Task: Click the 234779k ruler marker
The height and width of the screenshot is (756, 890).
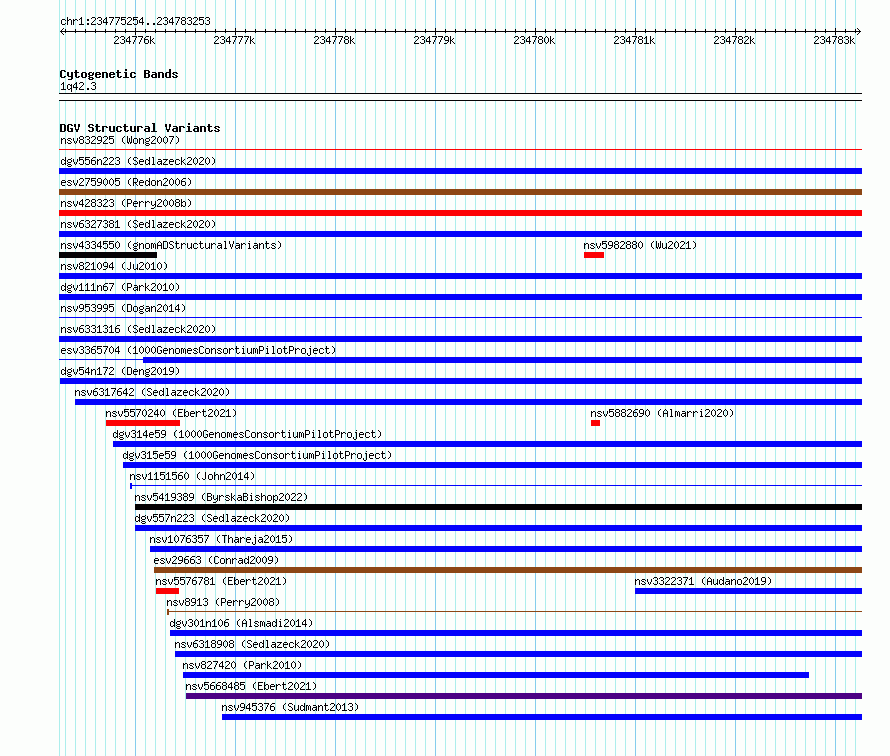Action: [x=434, y=40]
